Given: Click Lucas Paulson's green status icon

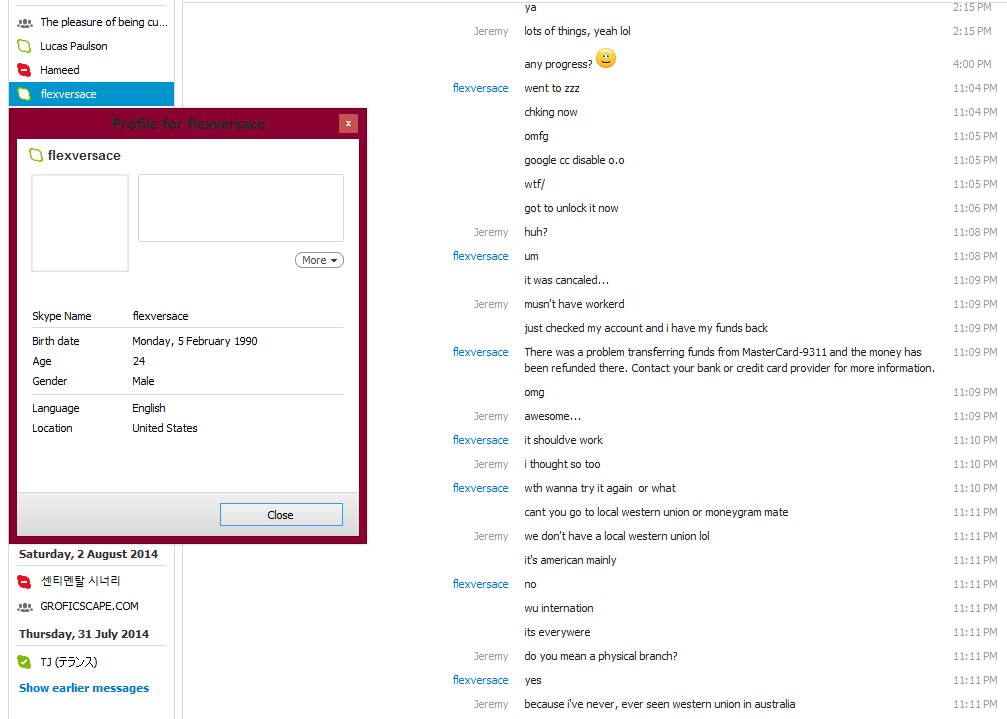Looking at the screenshot, I should (24, 46).
